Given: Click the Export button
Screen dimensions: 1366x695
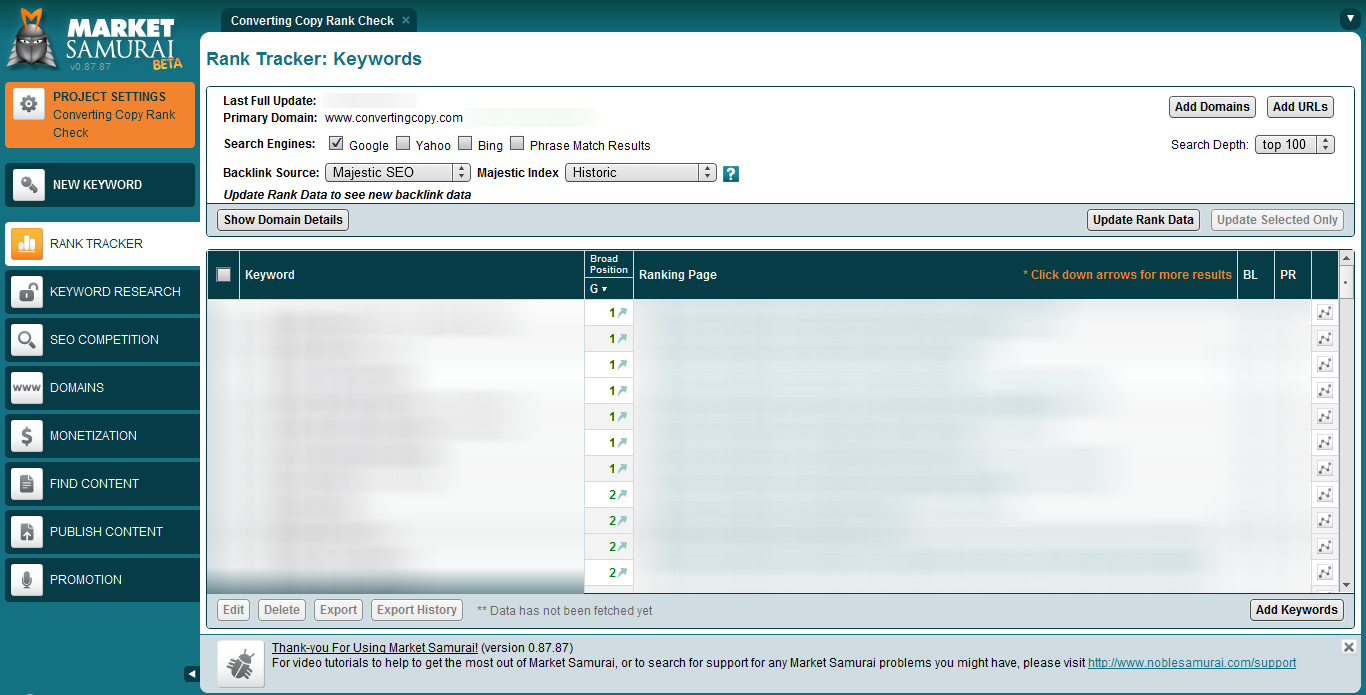Looking at the screenshot, I should click(x=338, y=610).
